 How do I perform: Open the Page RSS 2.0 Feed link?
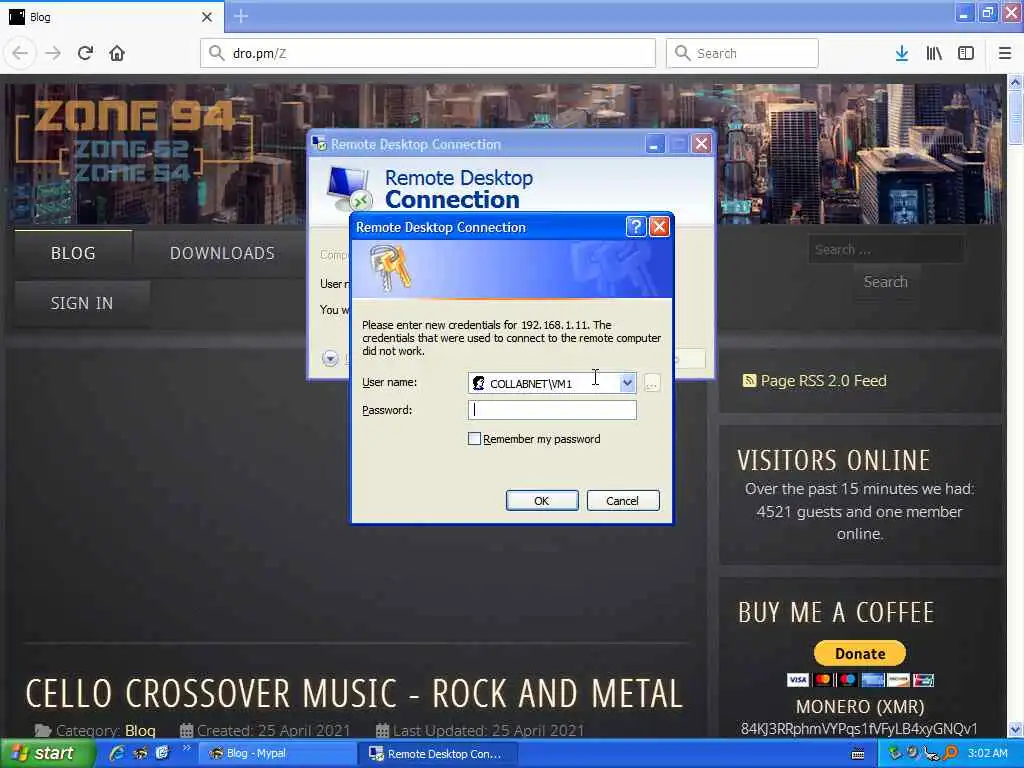click(x=824, y=381)
